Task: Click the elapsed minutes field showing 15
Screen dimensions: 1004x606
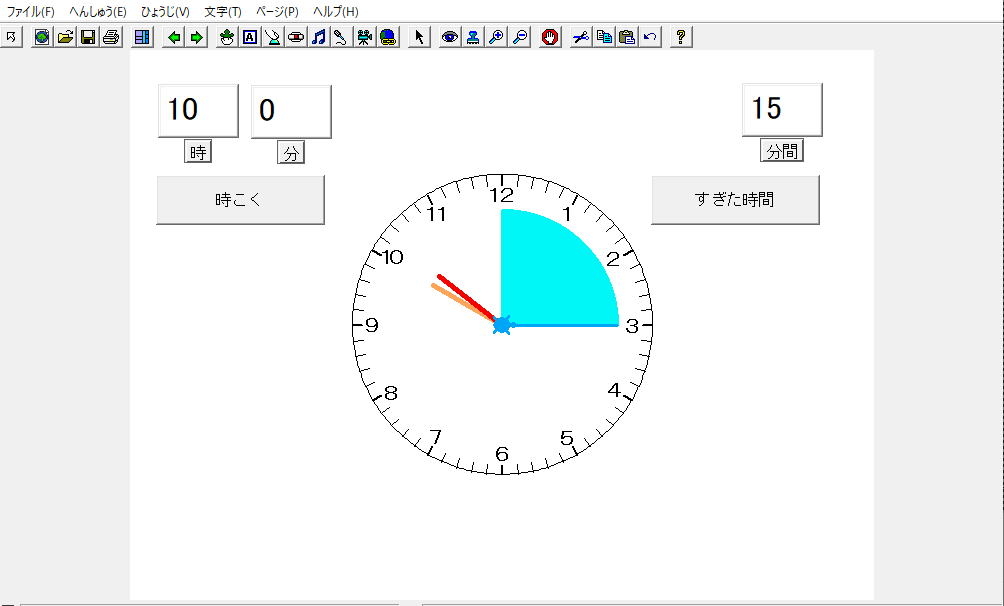Action: coord(782,109)
